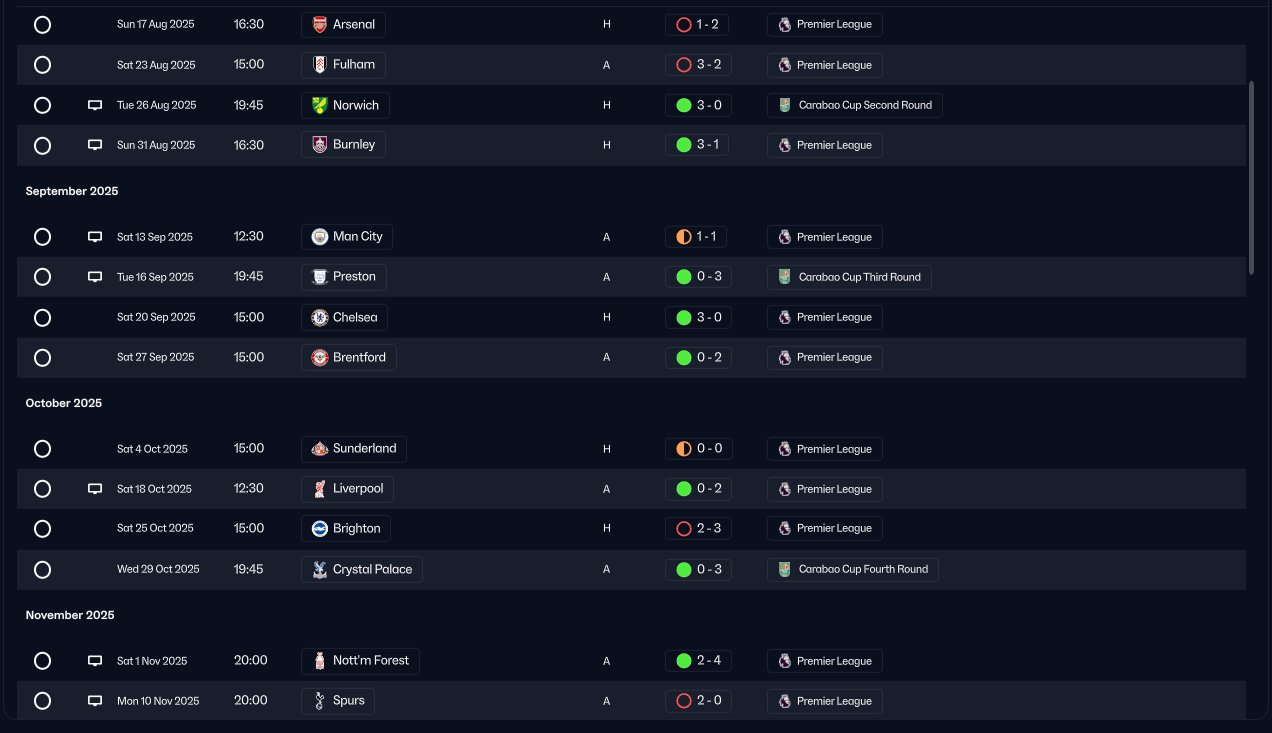Open the 1 - 1 draw result versus Man City
1272x733 pixels.
696,237
